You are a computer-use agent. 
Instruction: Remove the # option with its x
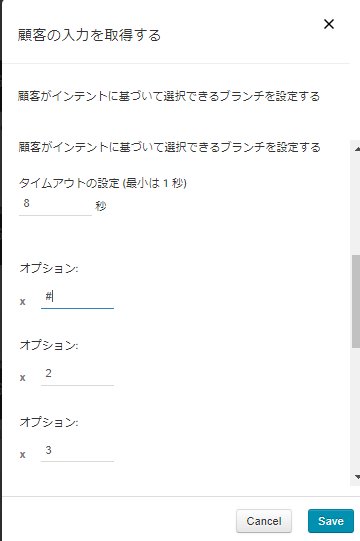click(23, 302)
